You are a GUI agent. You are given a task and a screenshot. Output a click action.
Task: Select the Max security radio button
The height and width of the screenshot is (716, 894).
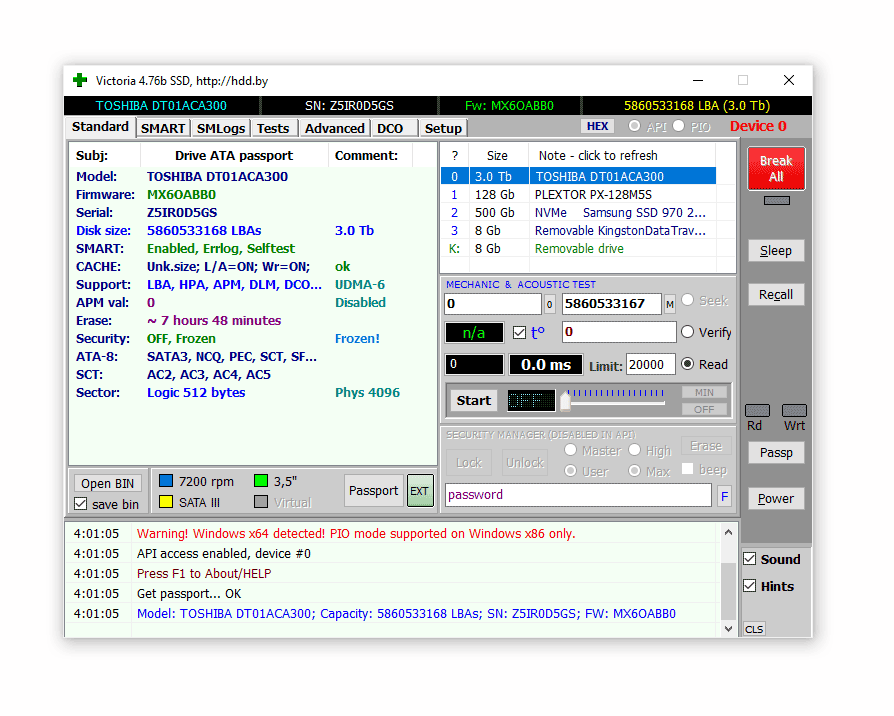click(635, 471)
